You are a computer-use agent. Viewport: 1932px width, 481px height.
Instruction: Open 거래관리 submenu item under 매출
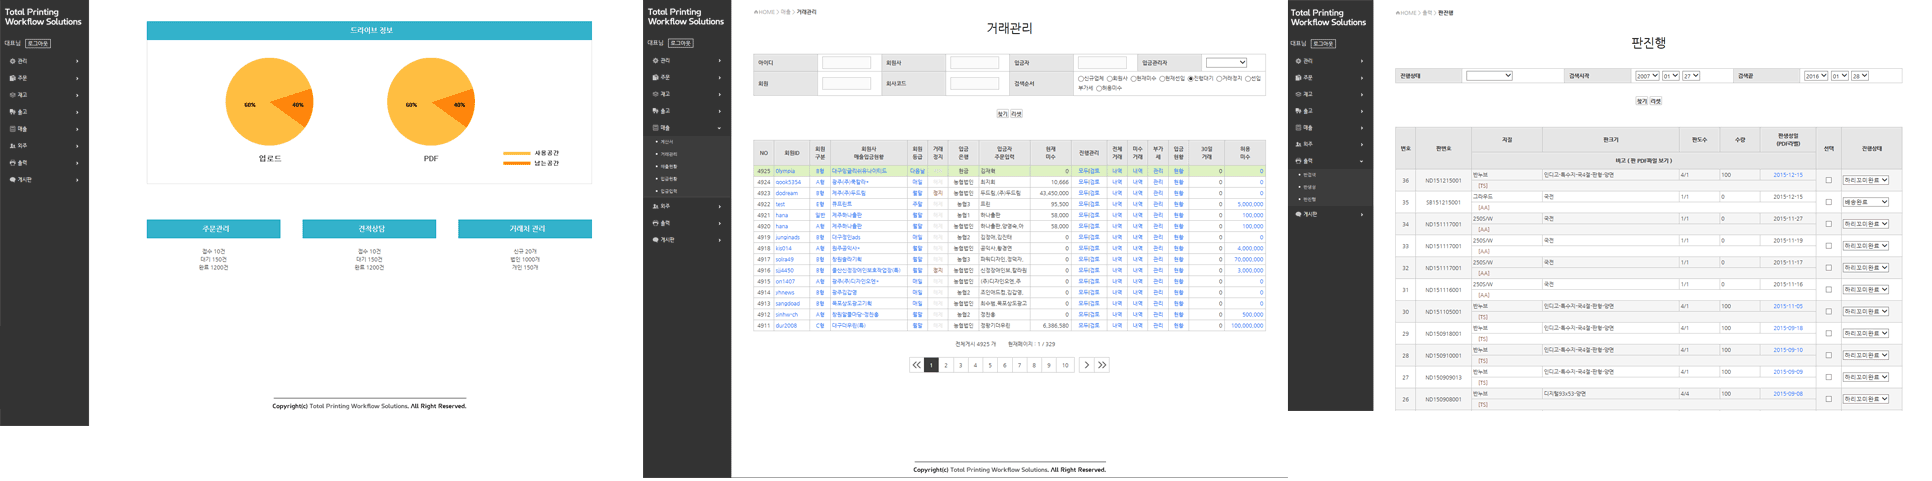[668, 154]
